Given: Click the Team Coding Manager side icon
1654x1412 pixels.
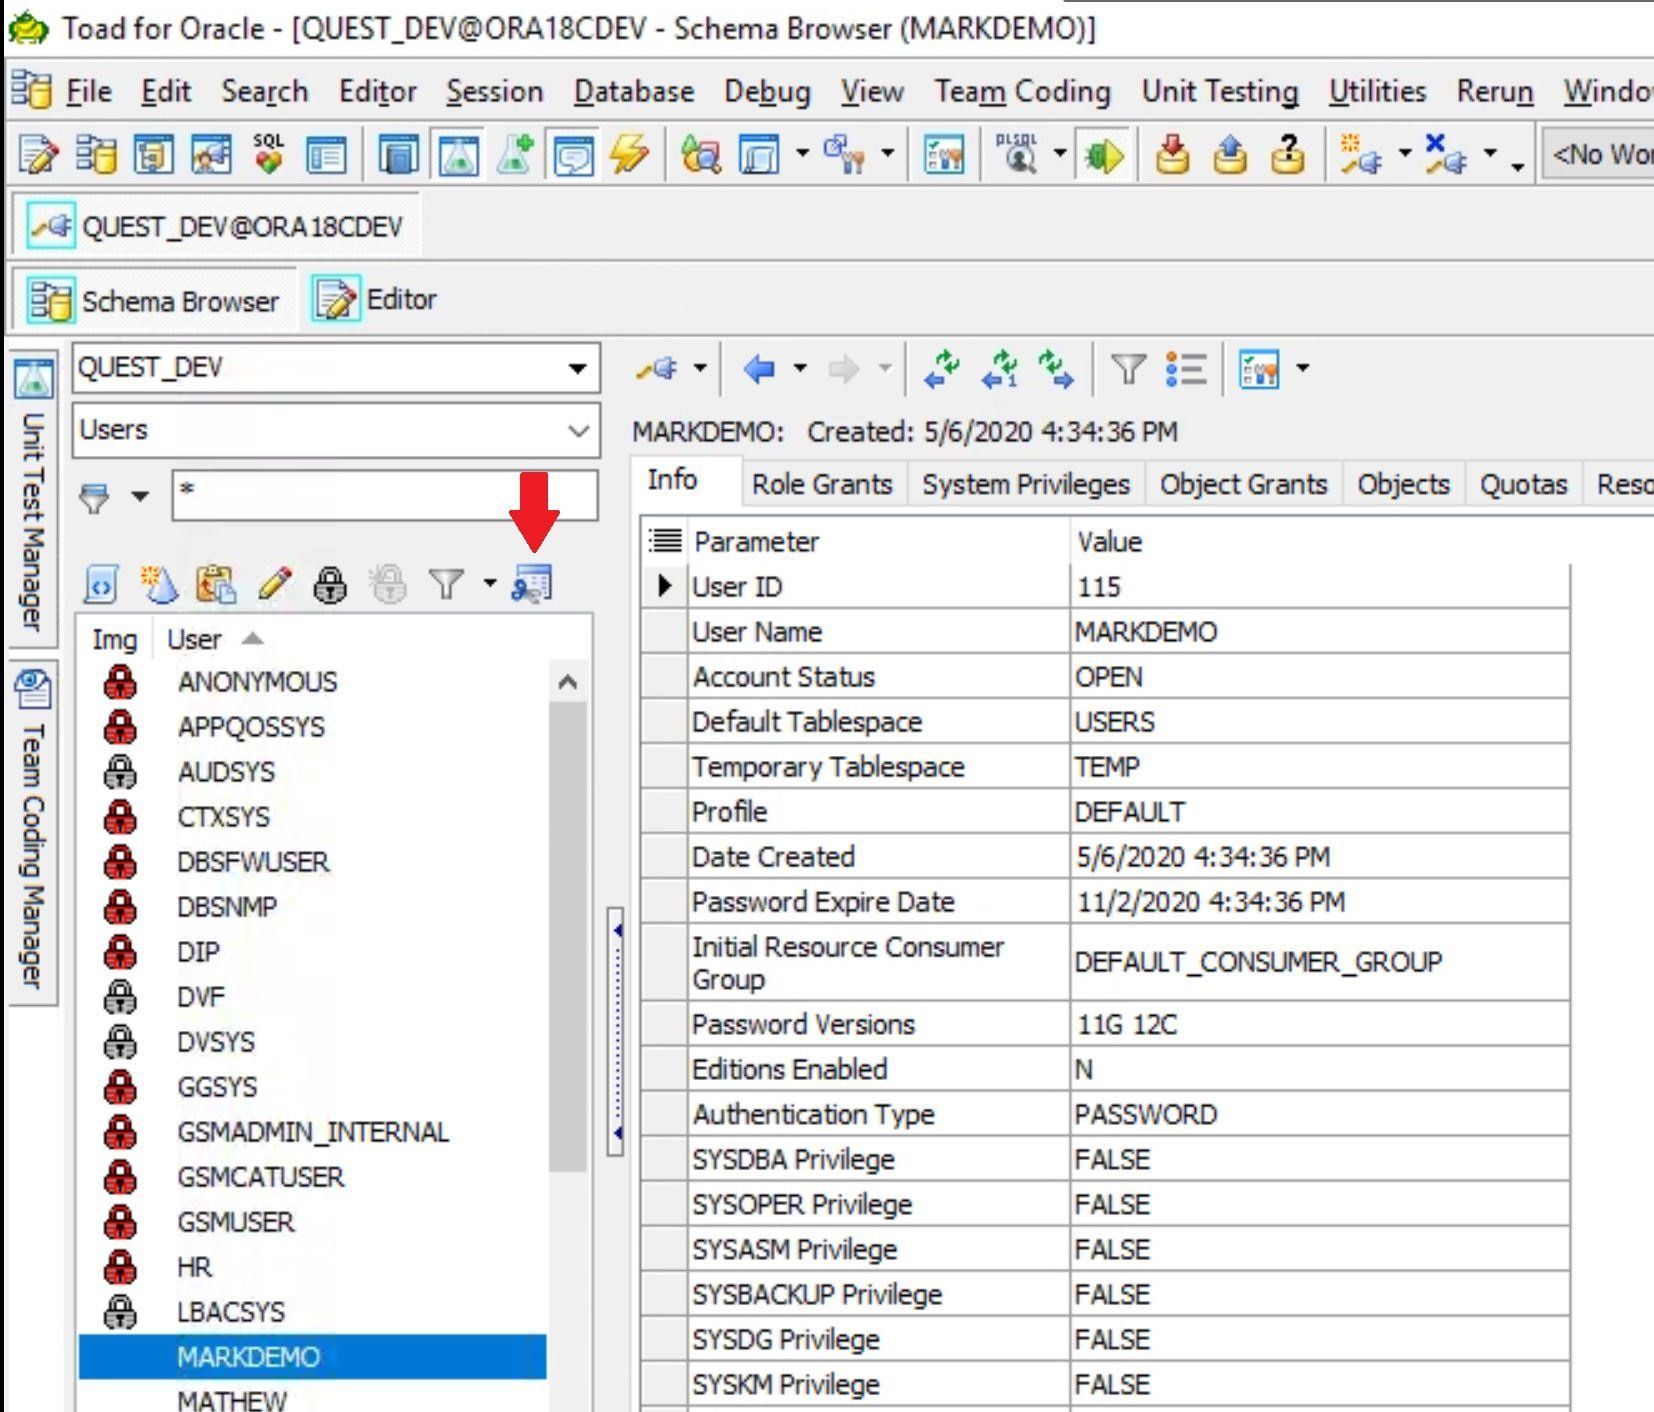Looking at the screenshot, I should 33,688.
